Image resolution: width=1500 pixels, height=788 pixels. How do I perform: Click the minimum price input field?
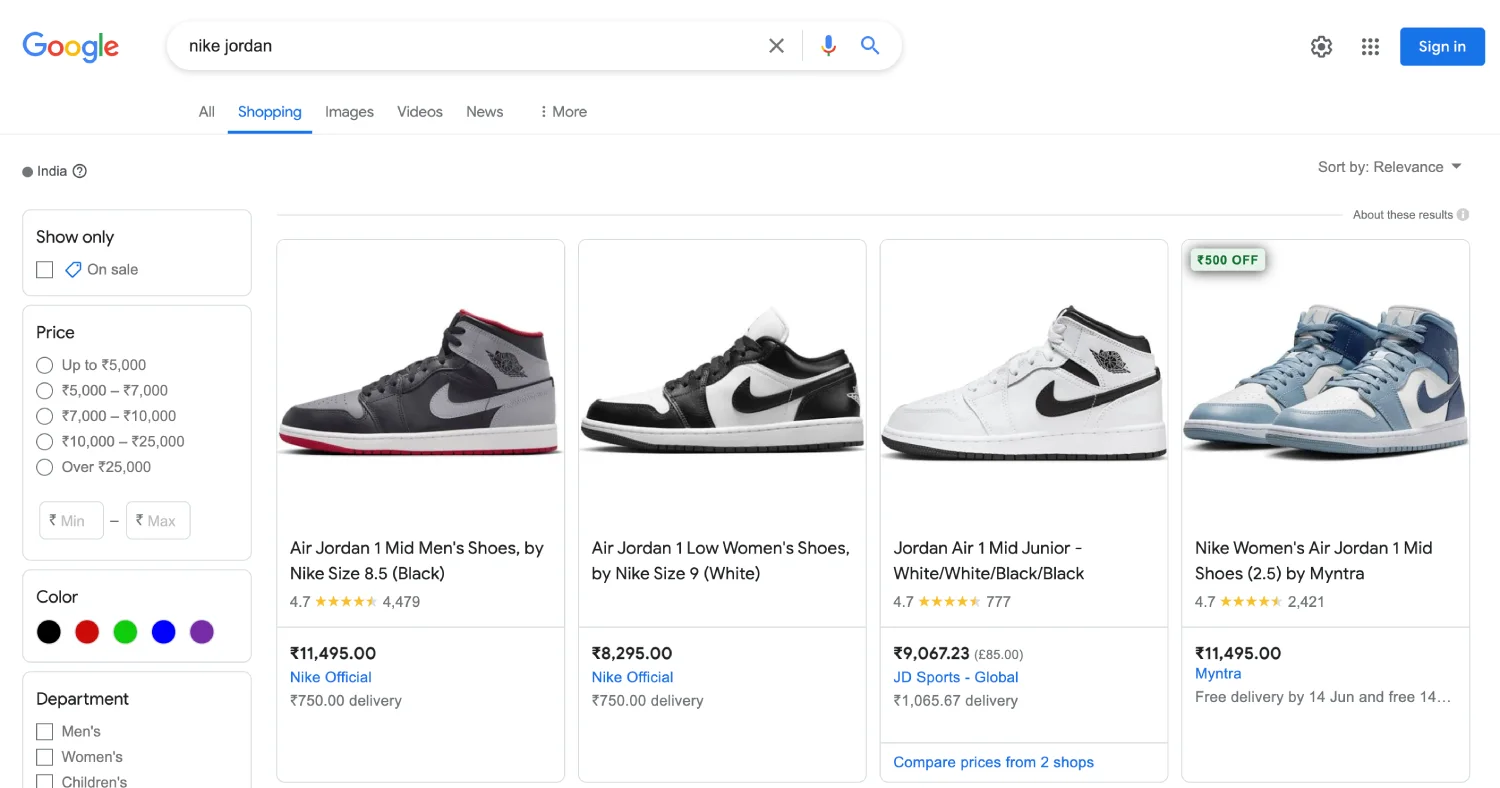72,521
